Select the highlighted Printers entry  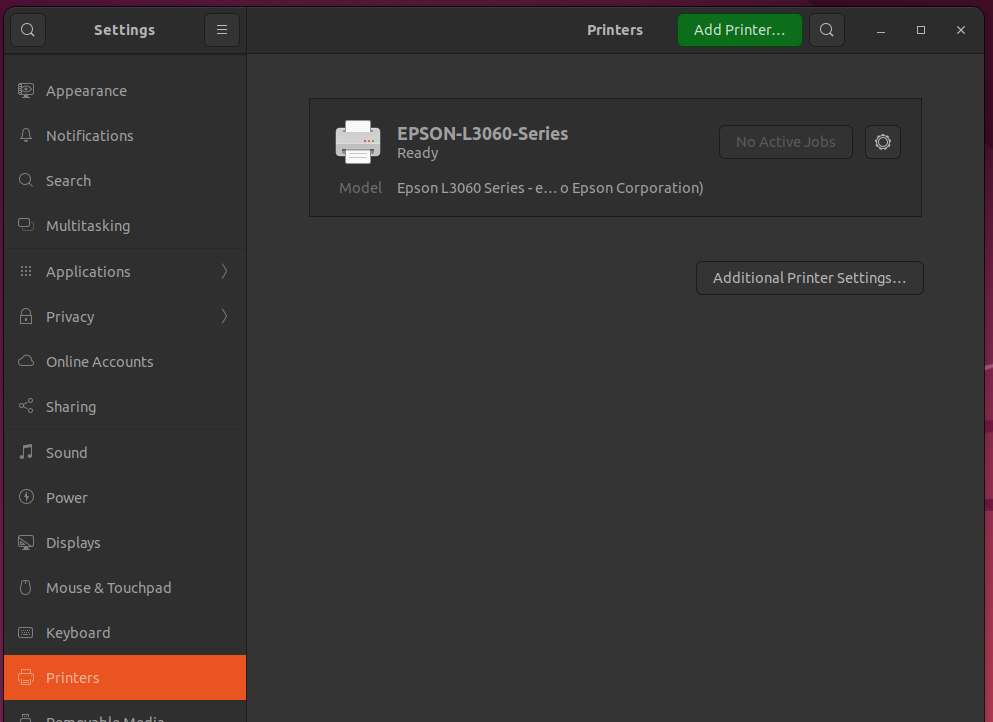pos(125,678)
